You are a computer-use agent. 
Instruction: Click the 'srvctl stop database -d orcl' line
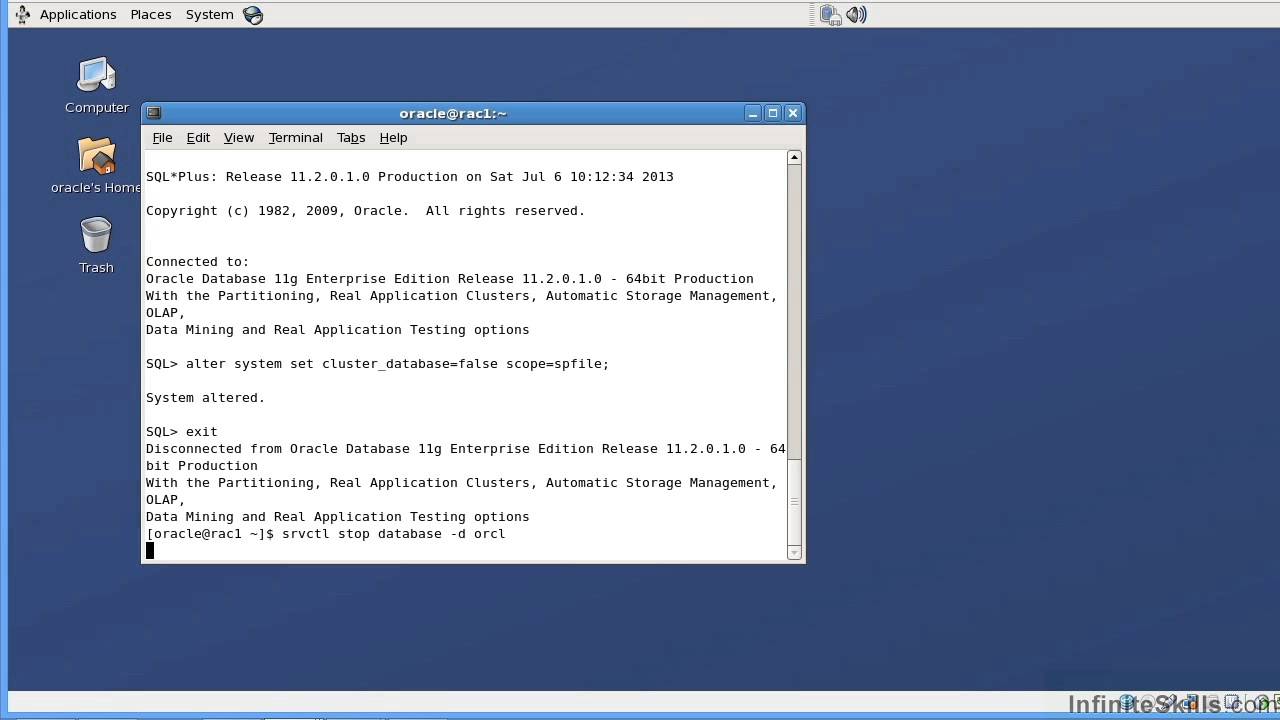coord(326,534)
